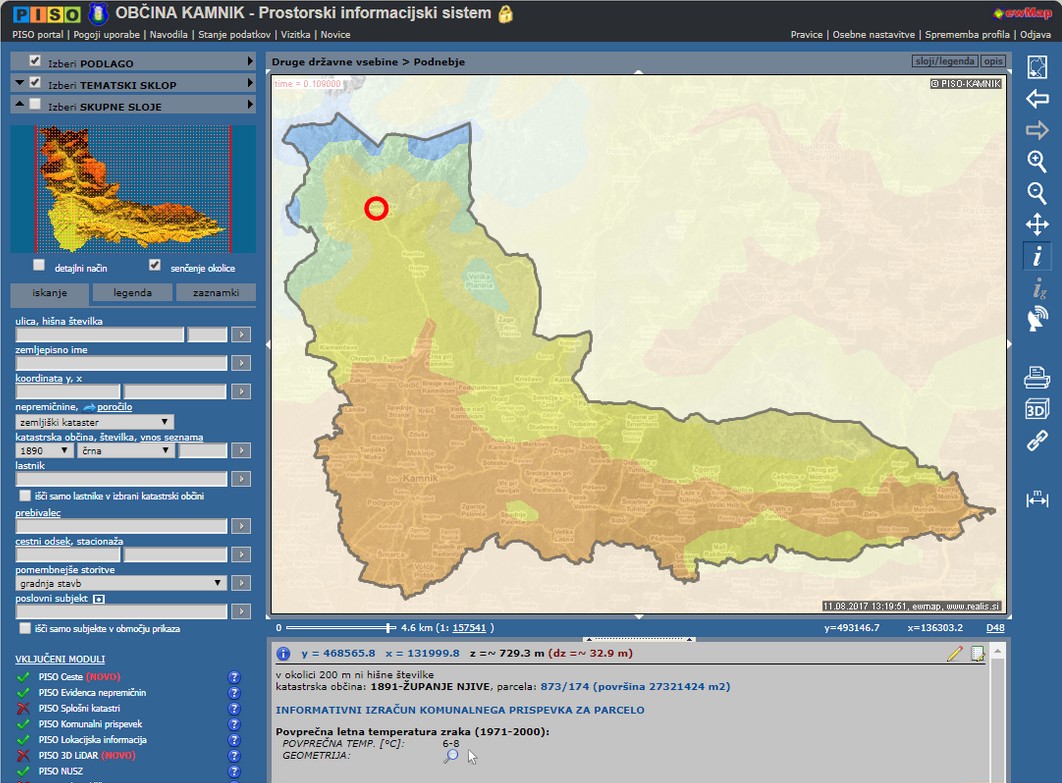The width and height of the screenshot is (1062, 783).
Task: Open the 'zemljiški kataster' dropdown
Action: pyautogui.click(x=95, y=423)
